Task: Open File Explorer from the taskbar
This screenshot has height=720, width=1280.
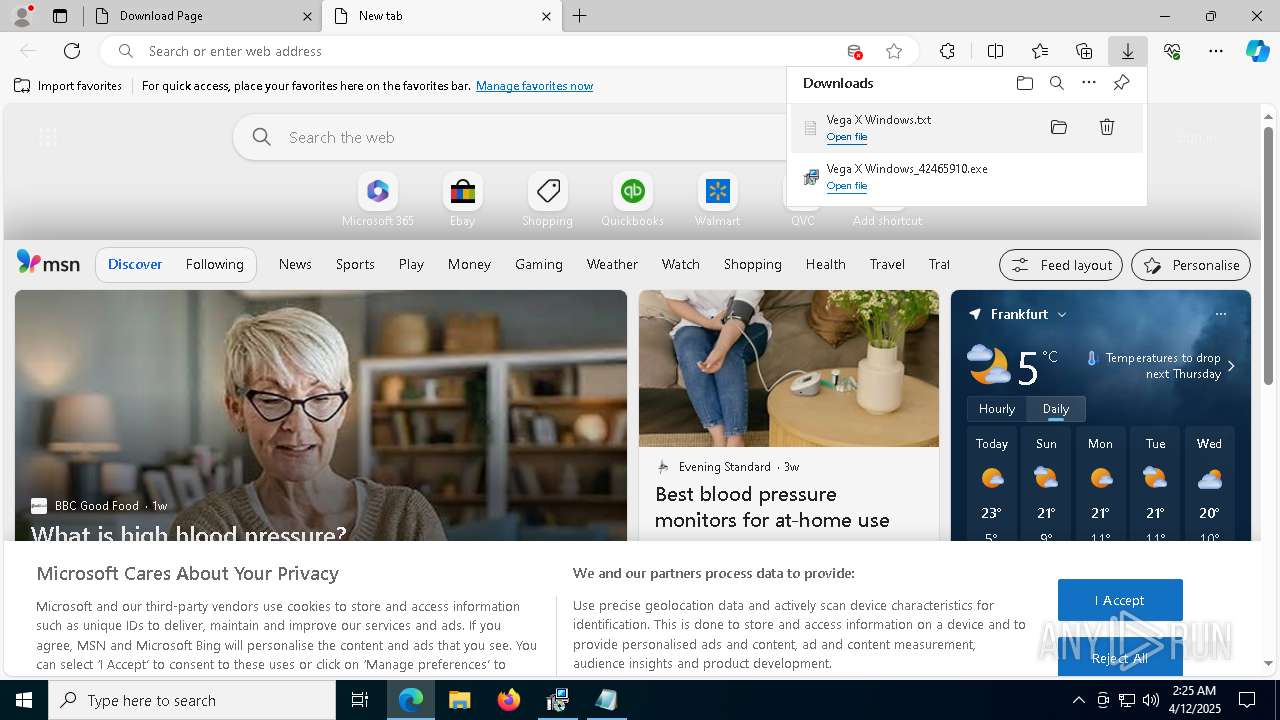Action: pyautogui.click(x=459, y=700)
